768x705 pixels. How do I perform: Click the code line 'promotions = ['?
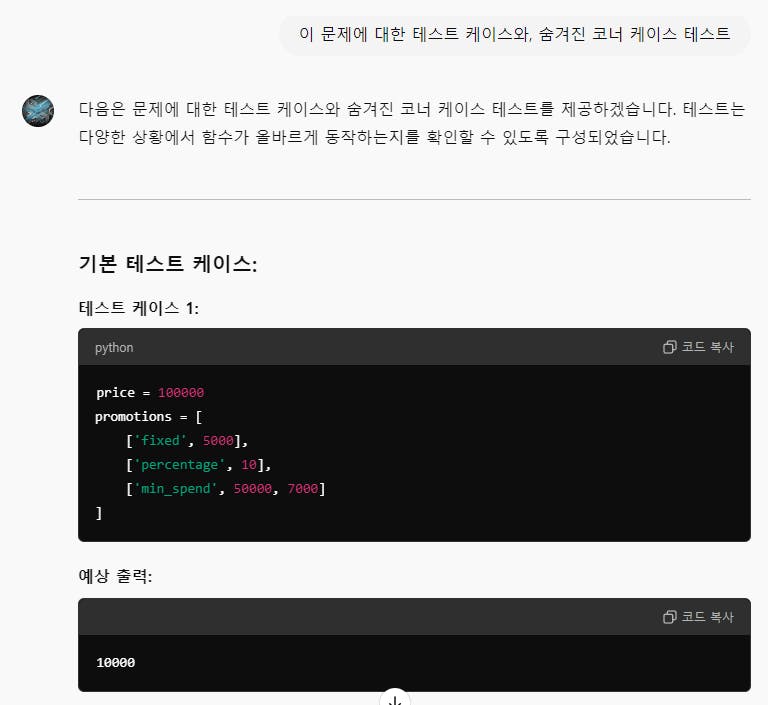tap(148, 416)
